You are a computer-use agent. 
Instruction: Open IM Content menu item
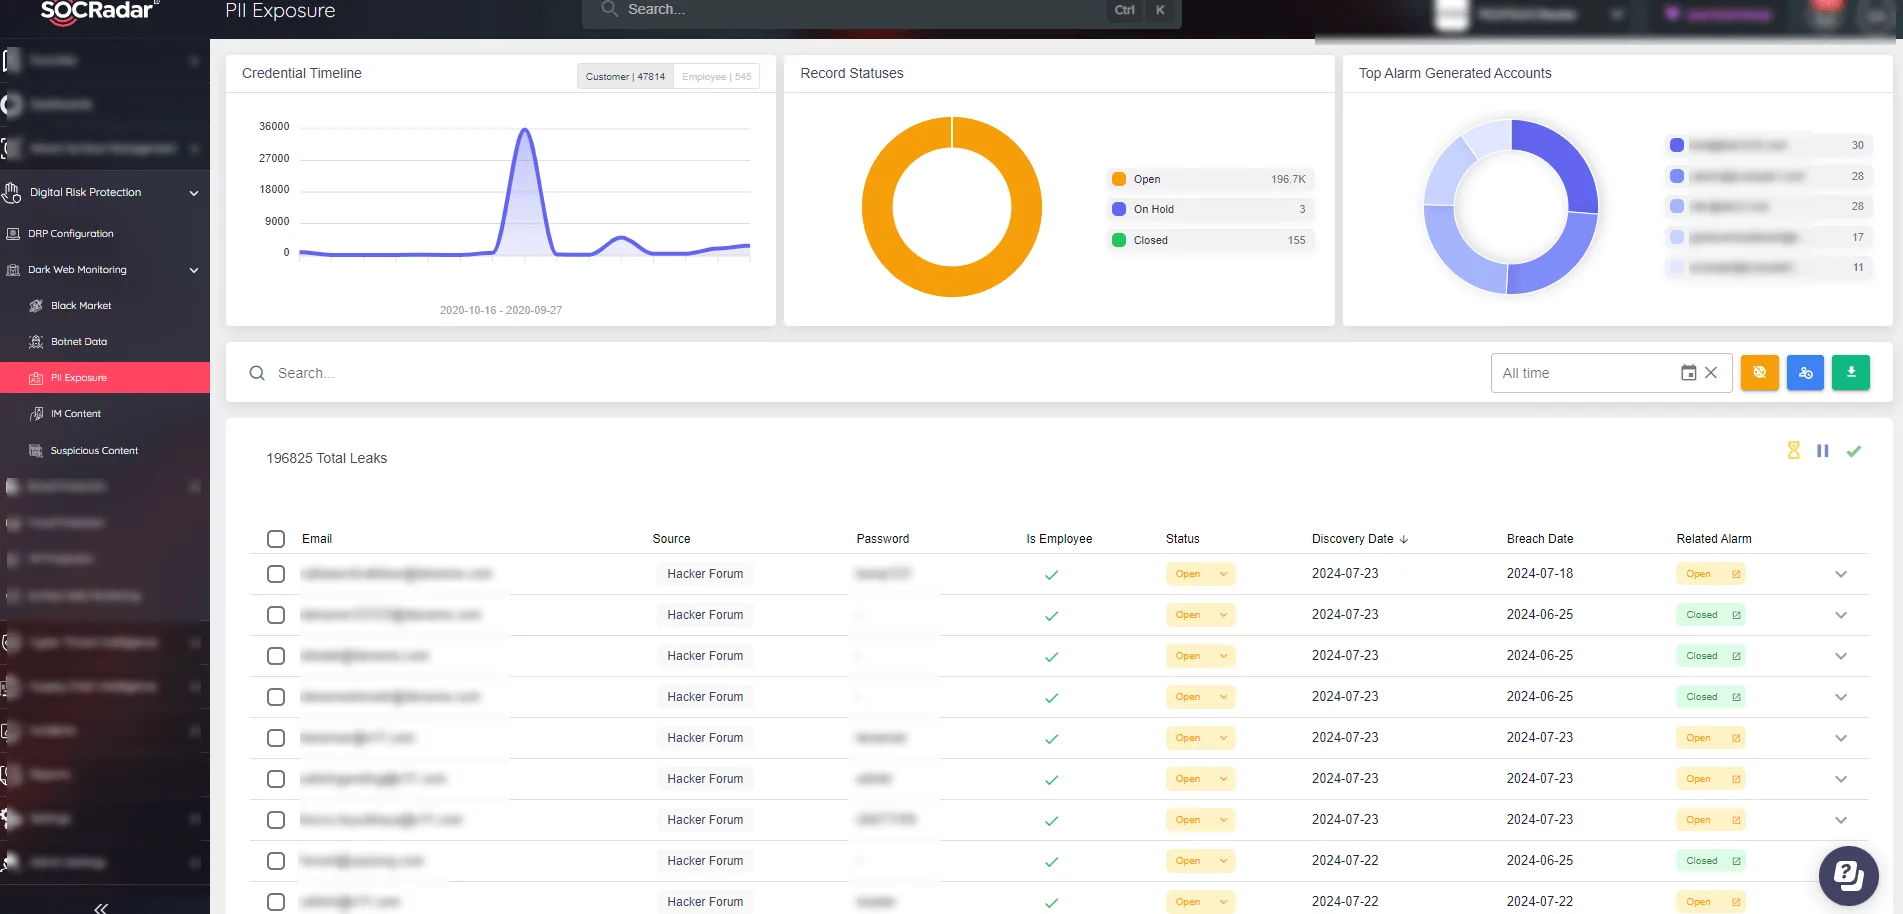(76, 414)
